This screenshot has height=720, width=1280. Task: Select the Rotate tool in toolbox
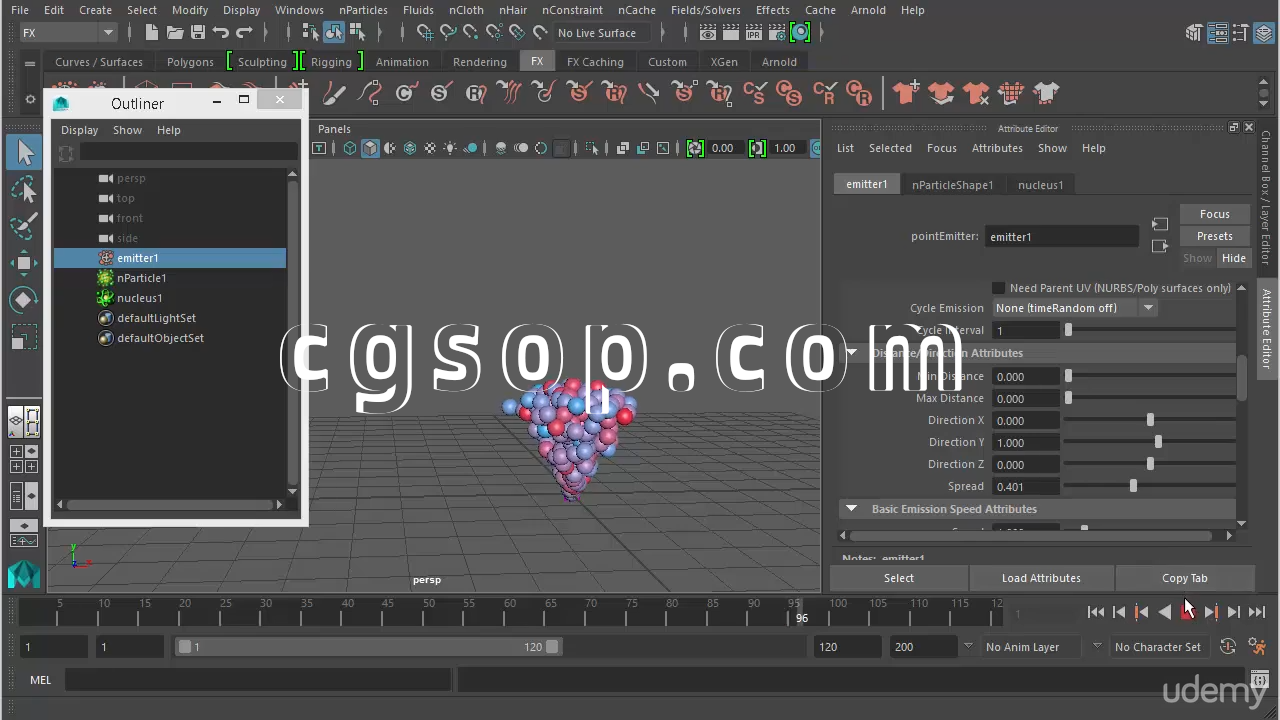pos(24,300)
